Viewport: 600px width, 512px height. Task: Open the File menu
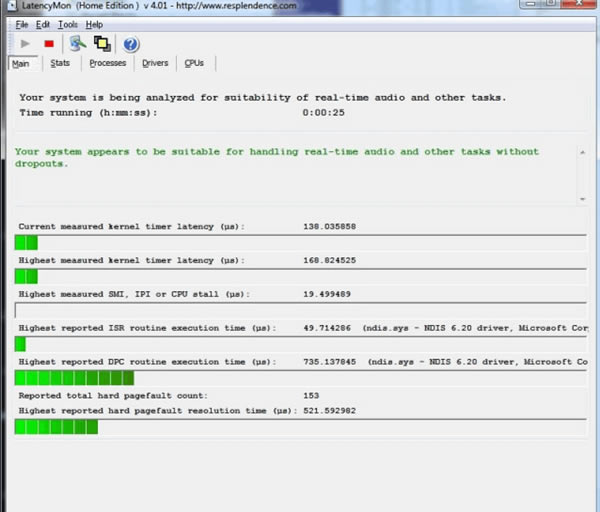point(21,24)
